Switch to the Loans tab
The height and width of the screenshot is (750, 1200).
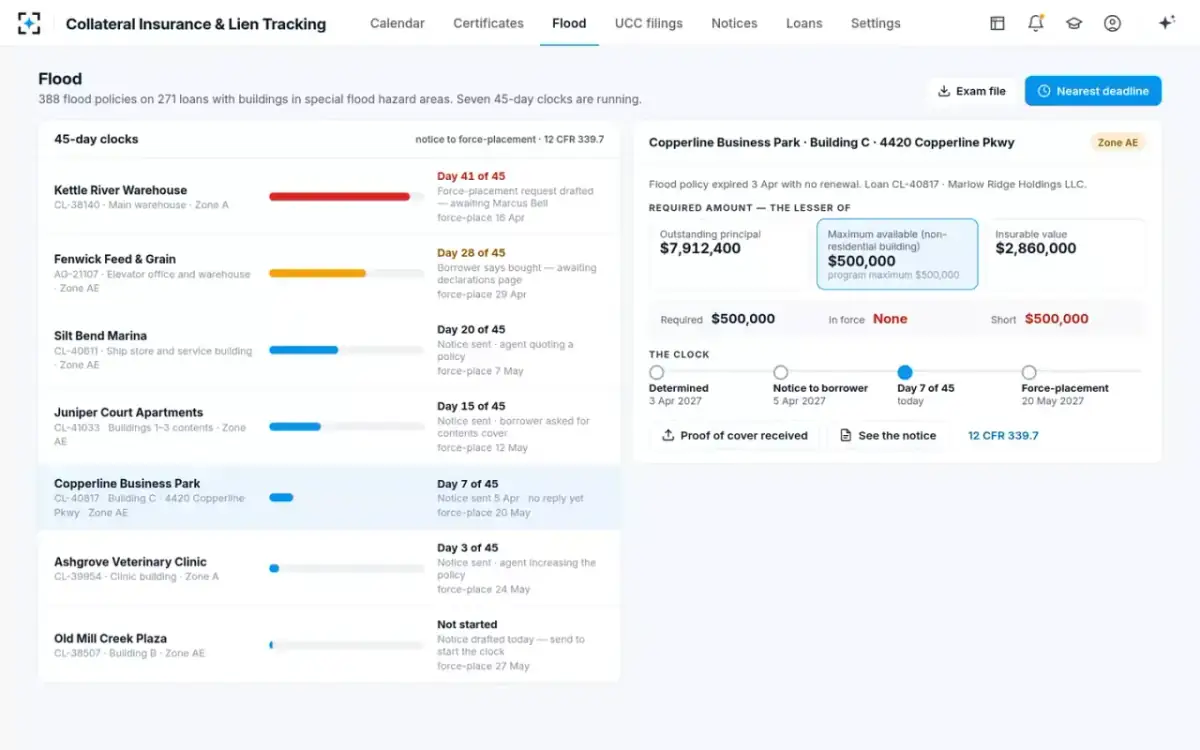pyautogui.click(x=804, y=23)
